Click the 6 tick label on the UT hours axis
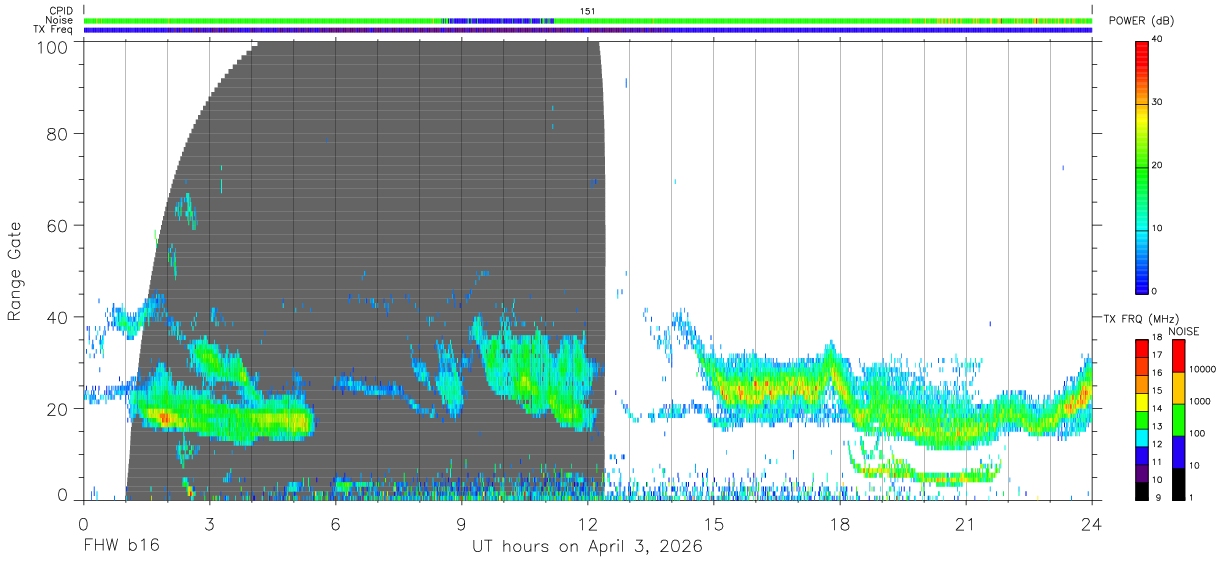The height and width of the screenshot is (567, 1228). (x=335, y=524)
